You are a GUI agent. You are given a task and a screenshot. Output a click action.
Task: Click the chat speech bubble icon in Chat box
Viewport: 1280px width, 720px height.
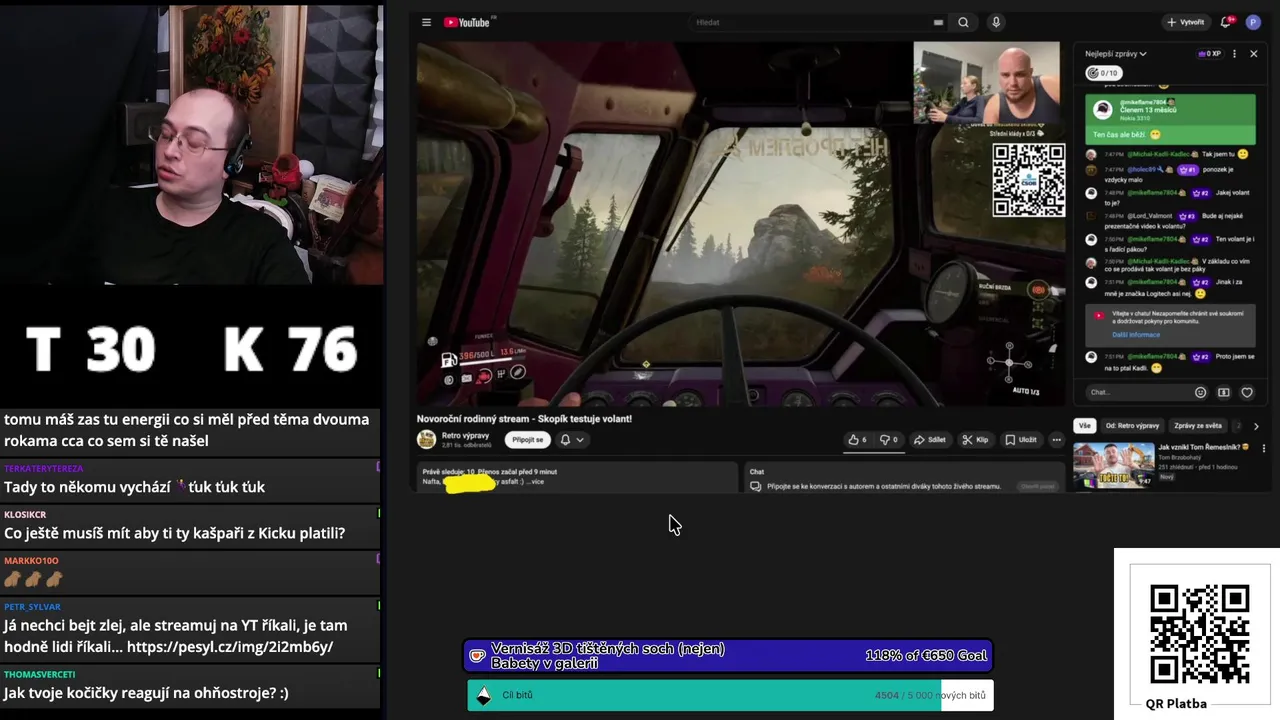[756, 486]
